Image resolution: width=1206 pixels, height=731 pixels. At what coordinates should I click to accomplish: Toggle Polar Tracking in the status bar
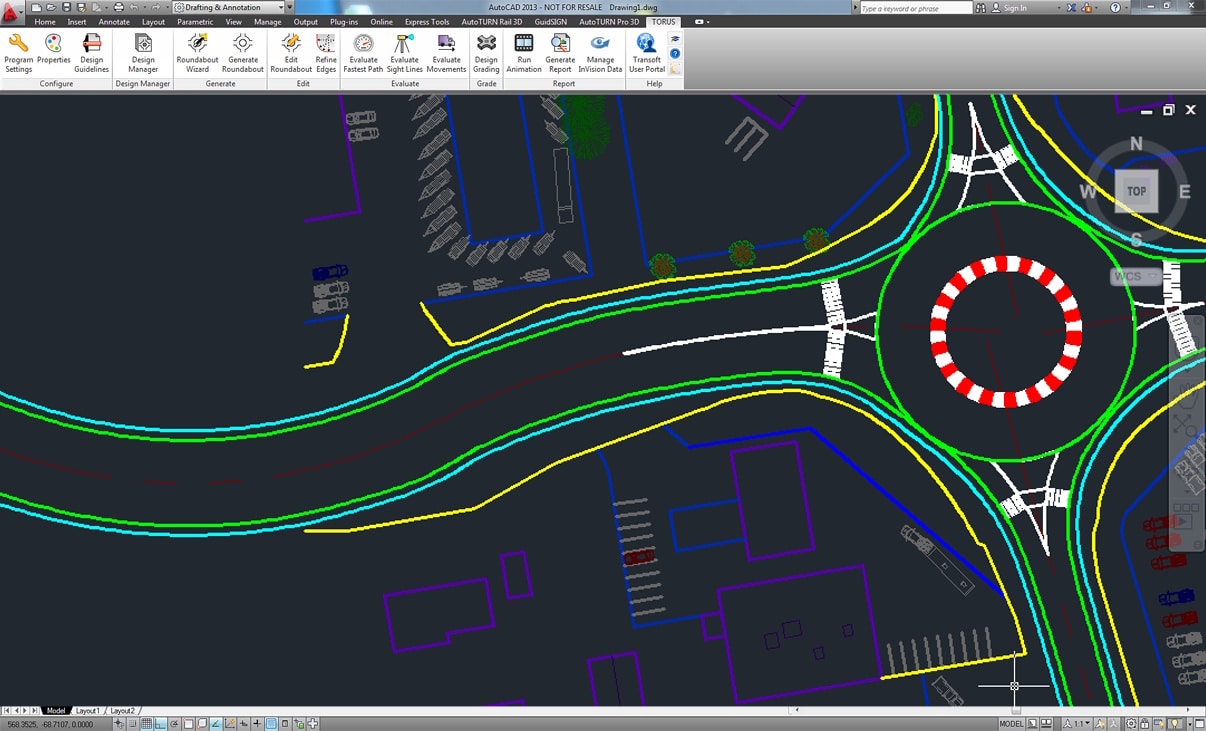pyautogui.click(x=175, y=724)
